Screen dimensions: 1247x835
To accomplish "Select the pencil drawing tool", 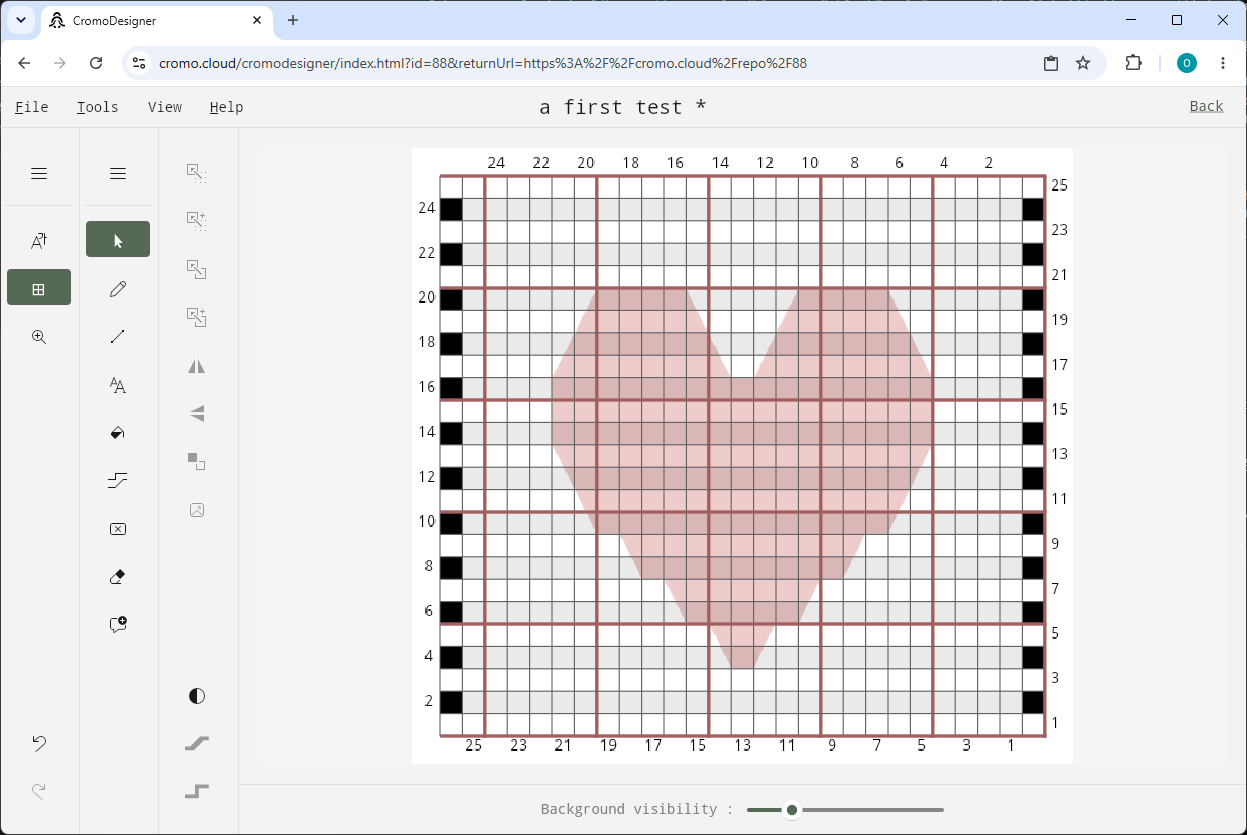I will (x=118, y=289).
